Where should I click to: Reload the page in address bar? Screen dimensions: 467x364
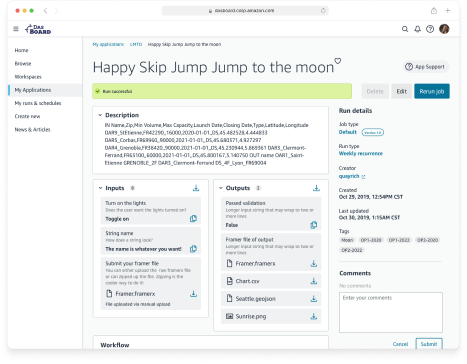323,11
